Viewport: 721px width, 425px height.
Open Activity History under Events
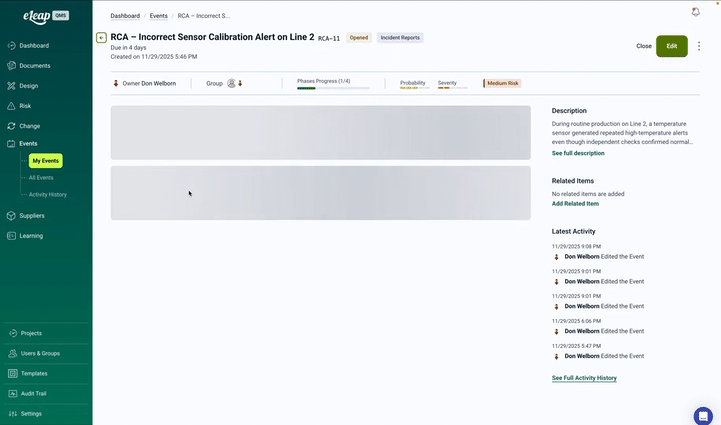48,194
